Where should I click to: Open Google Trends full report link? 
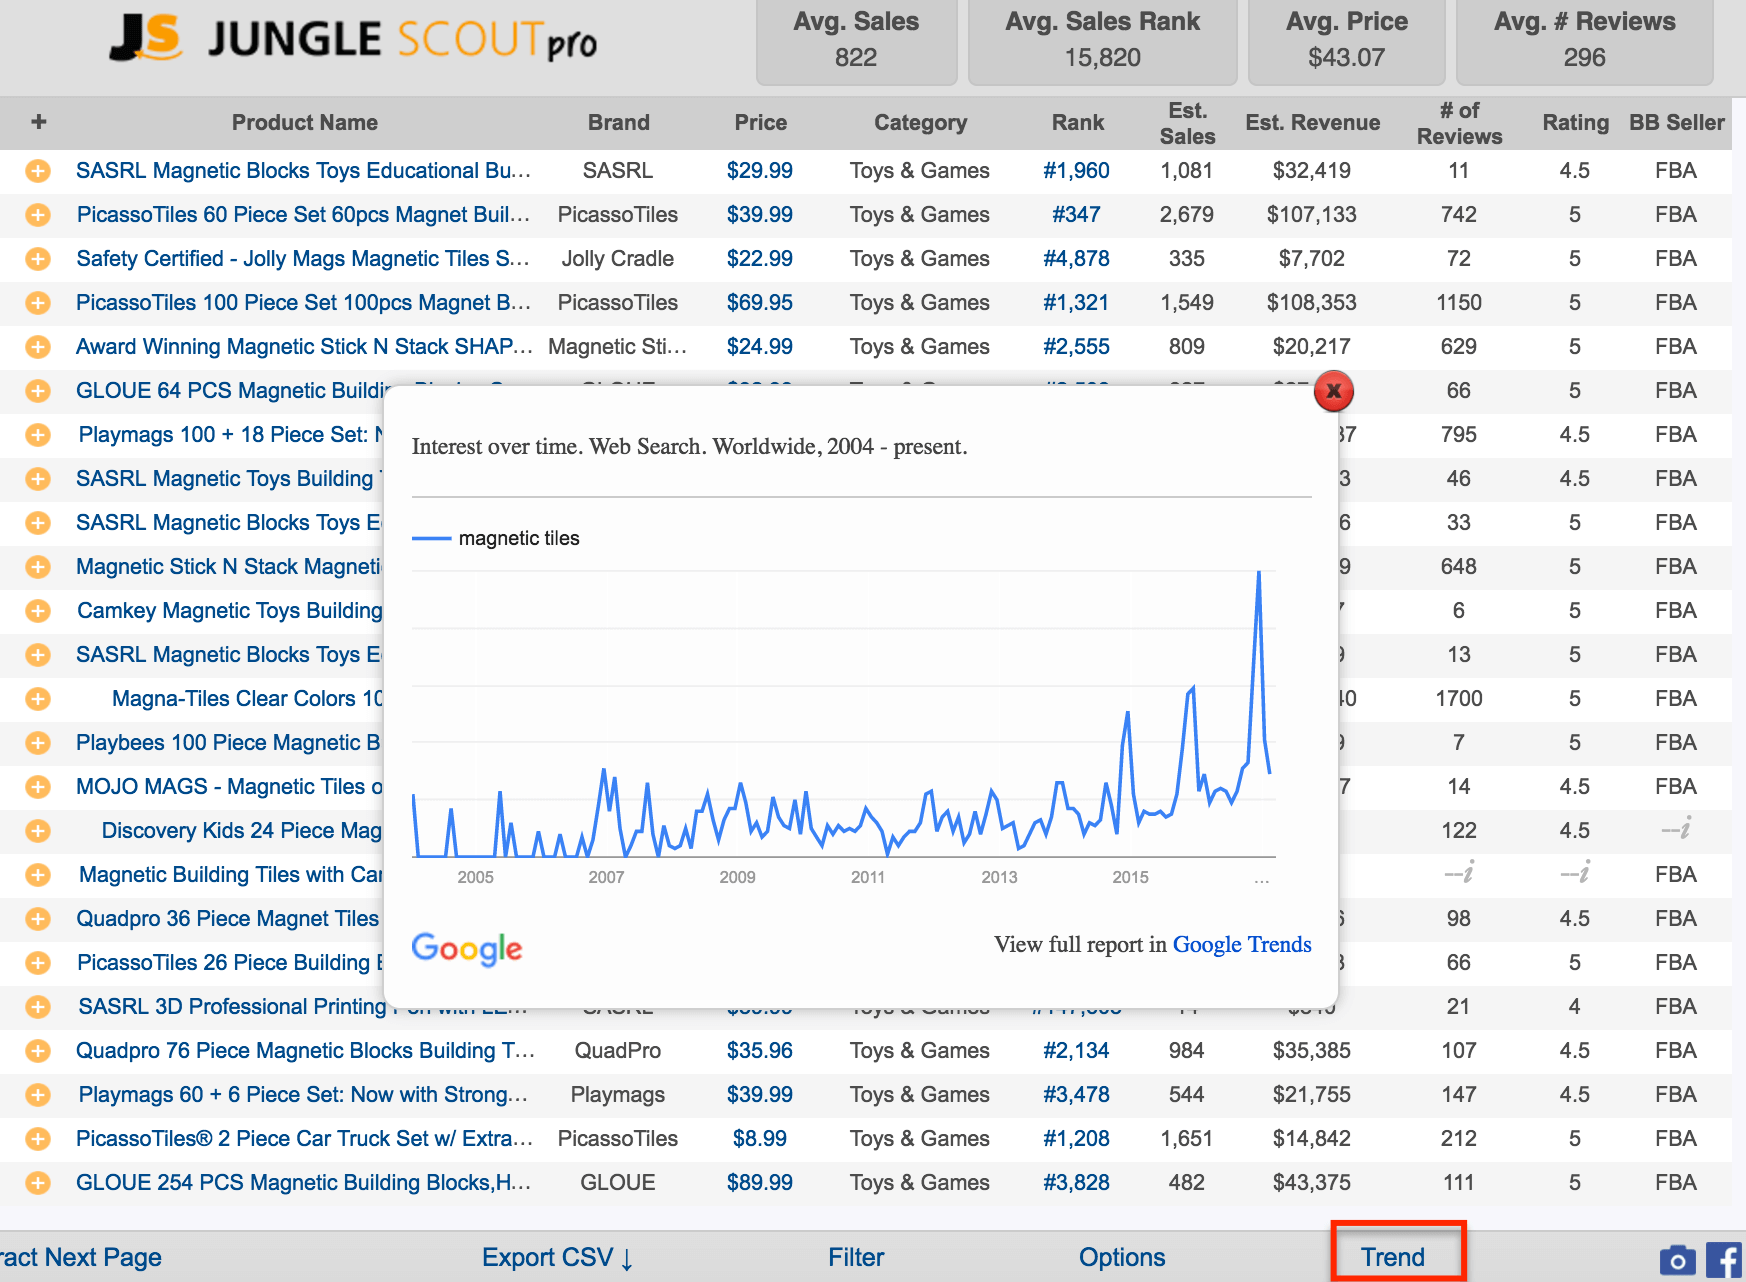[1241, 944]
